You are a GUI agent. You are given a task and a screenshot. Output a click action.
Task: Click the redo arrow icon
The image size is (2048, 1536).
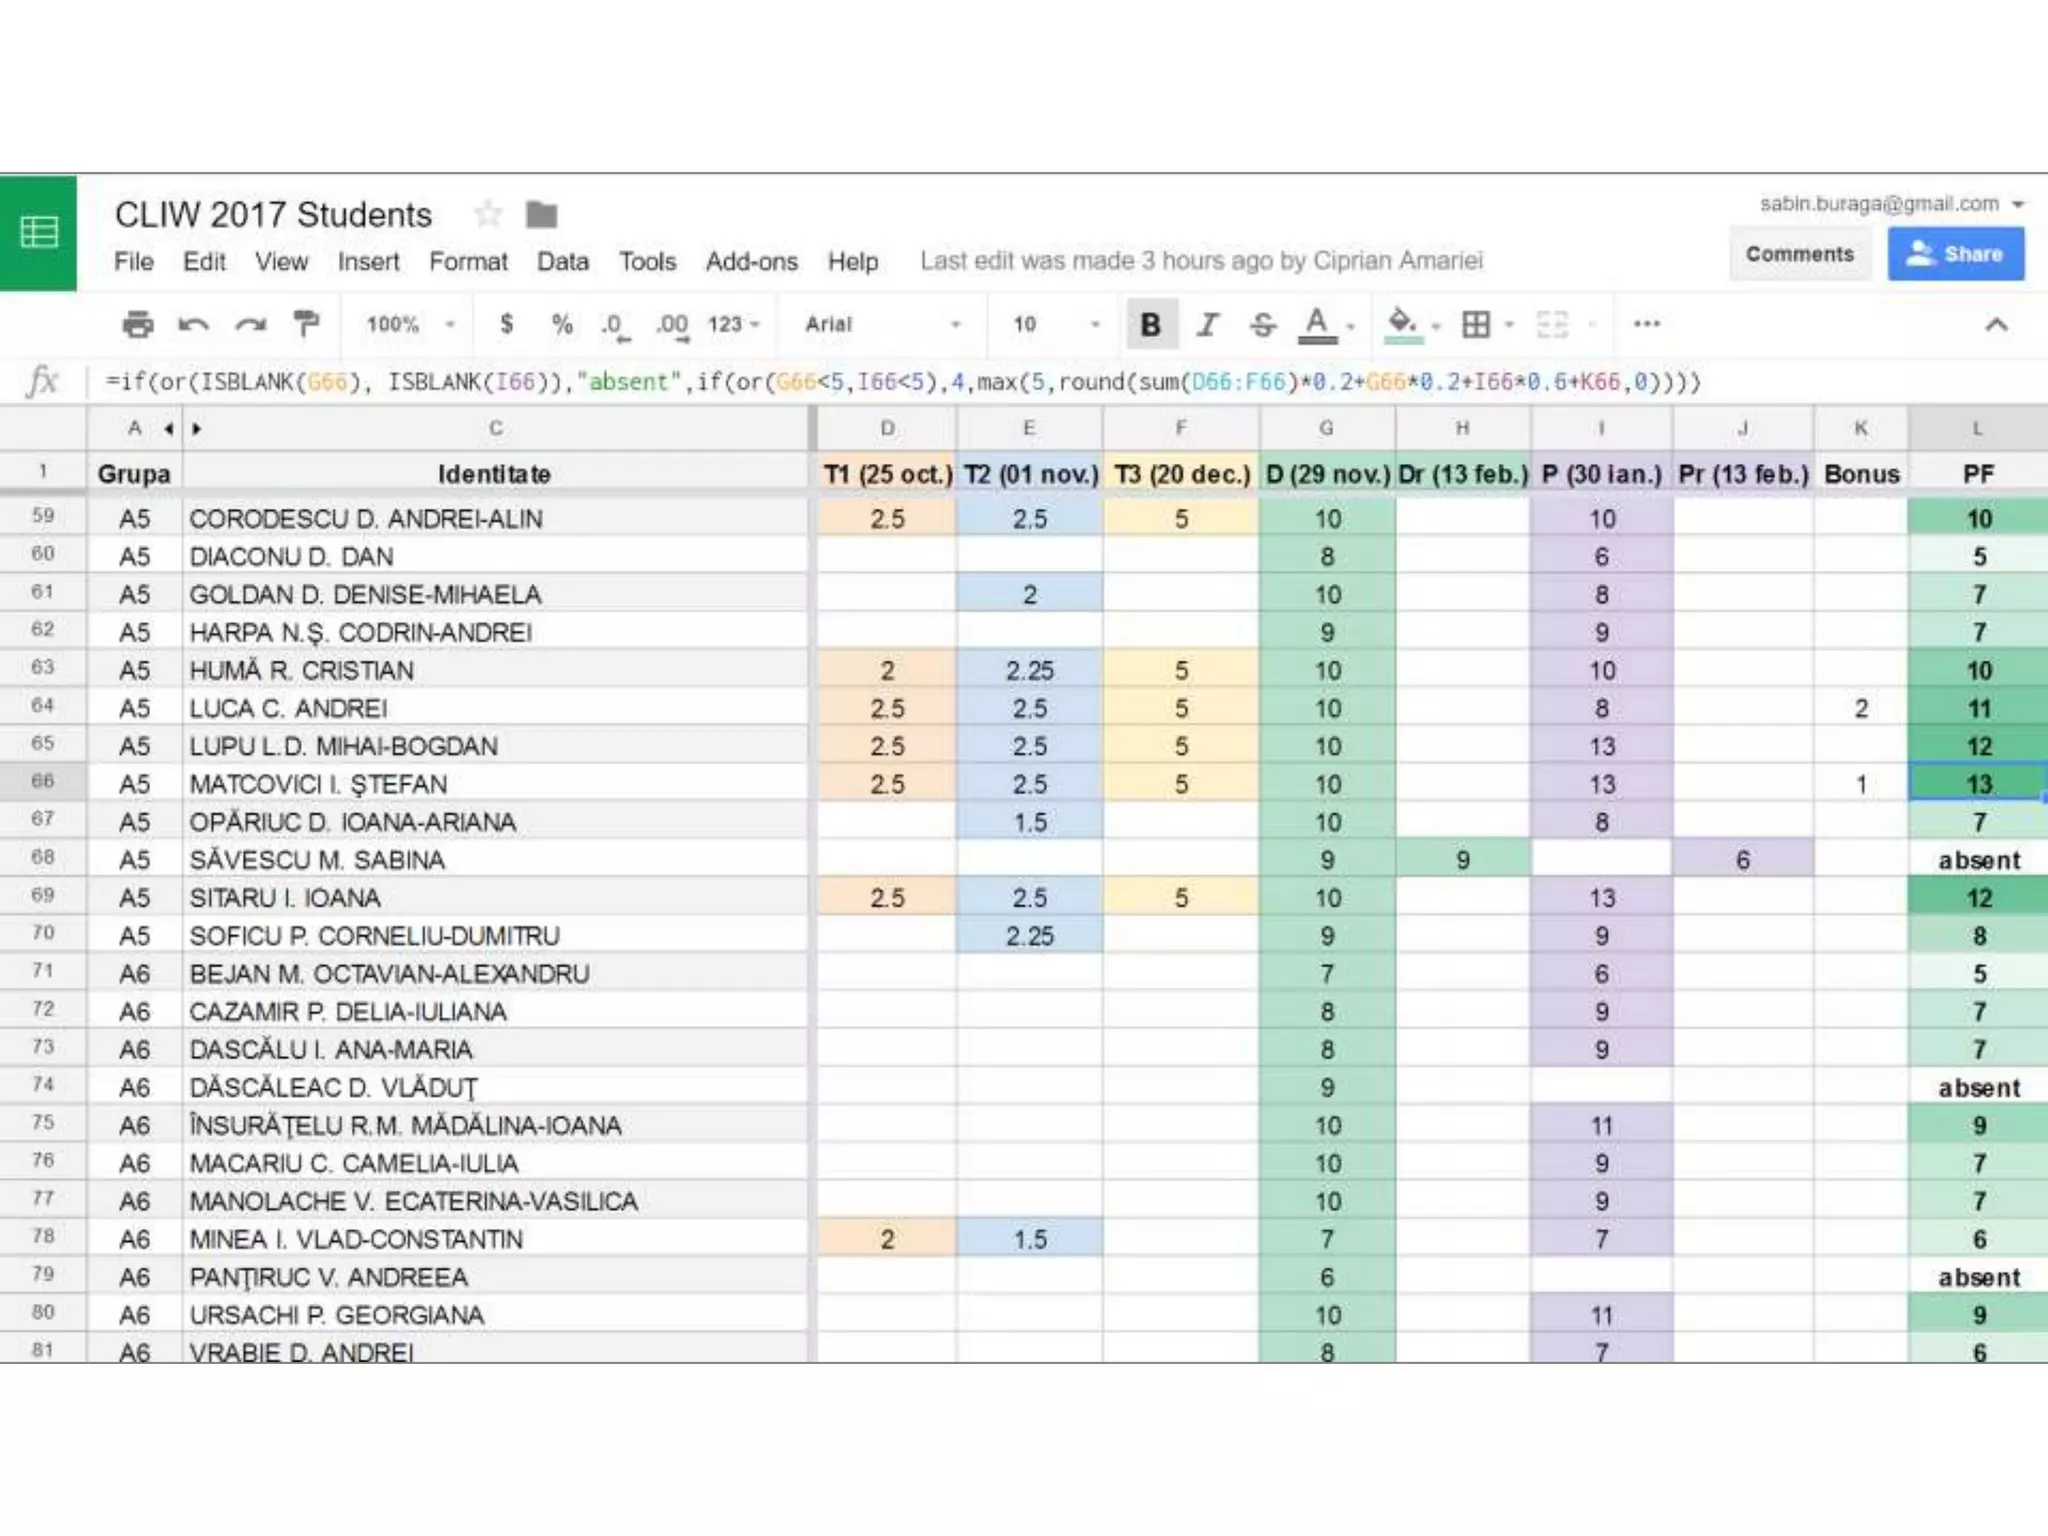pyautogui.click(x=250, y=324)
